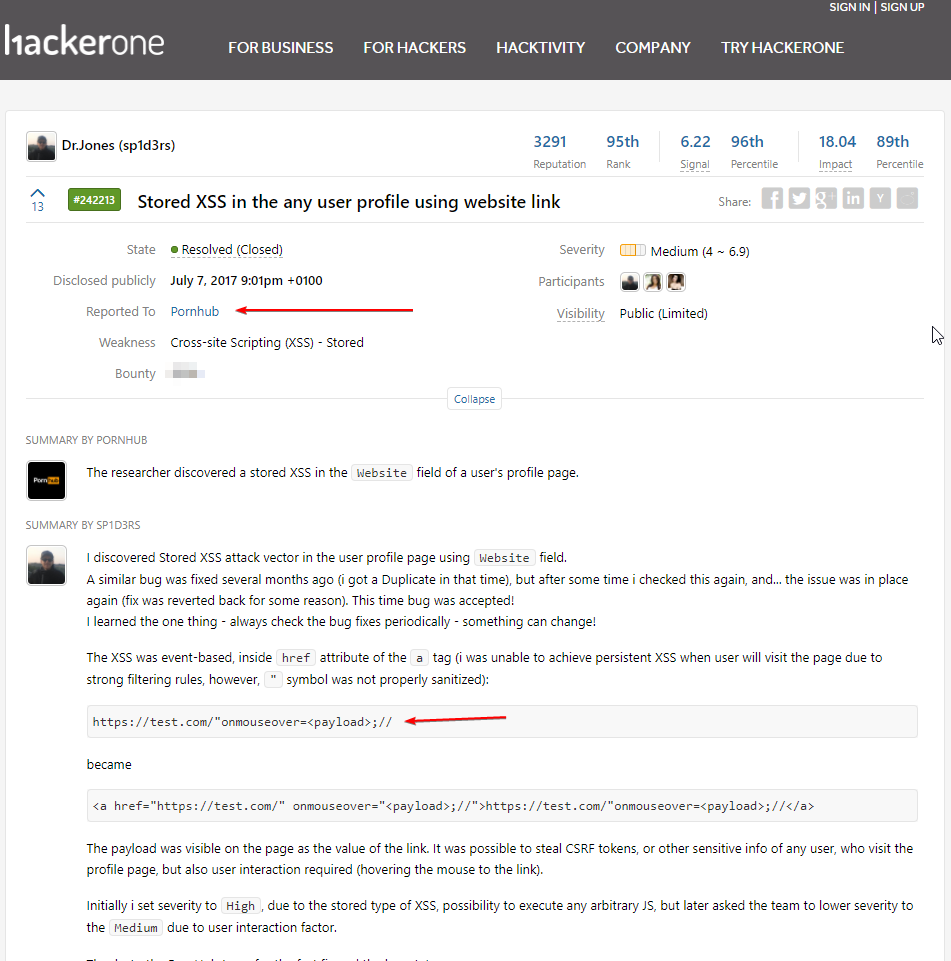Share report on Twitter

tap(799, 199)
